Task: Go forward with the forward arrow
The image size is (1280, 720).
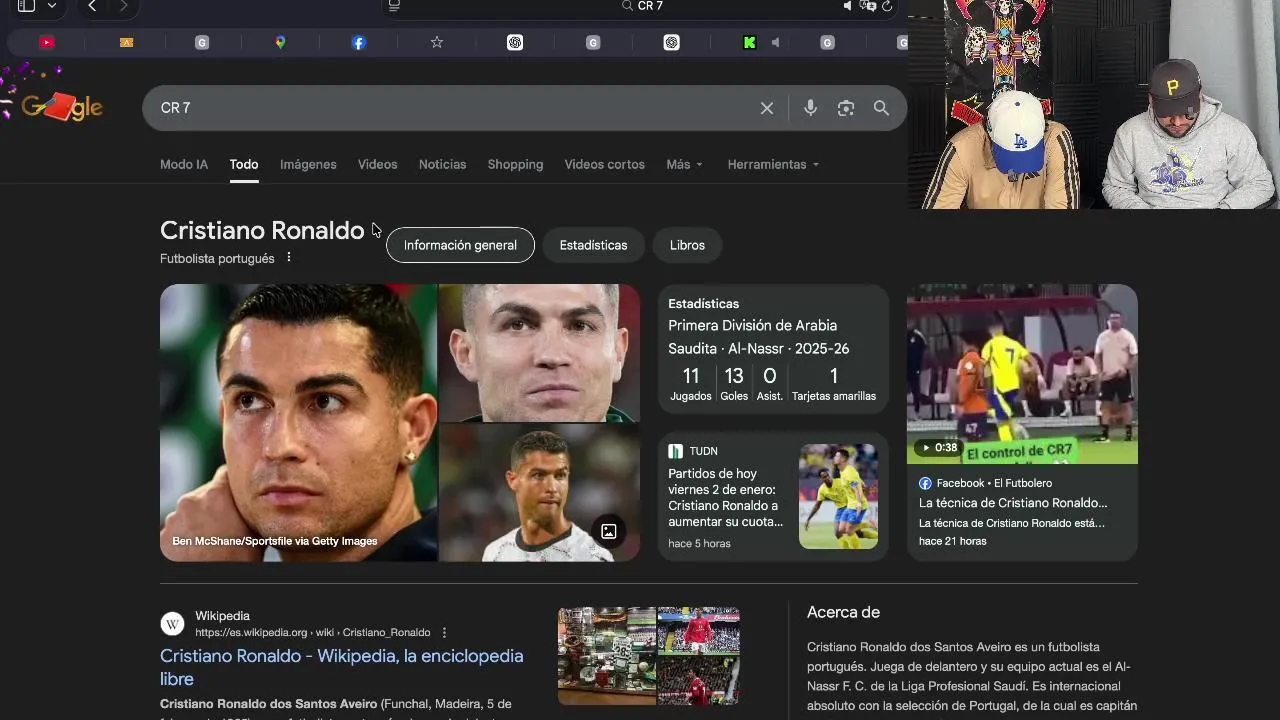Action: [x=124, y=6]
